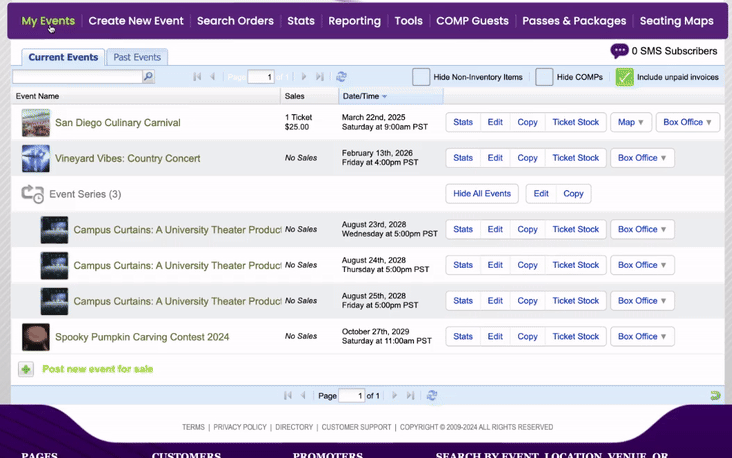Toggle Hide Non-Inventory Items checkbox
This screenshot has width=732, height=458.
pyautogui.click(x=421, y=77)
